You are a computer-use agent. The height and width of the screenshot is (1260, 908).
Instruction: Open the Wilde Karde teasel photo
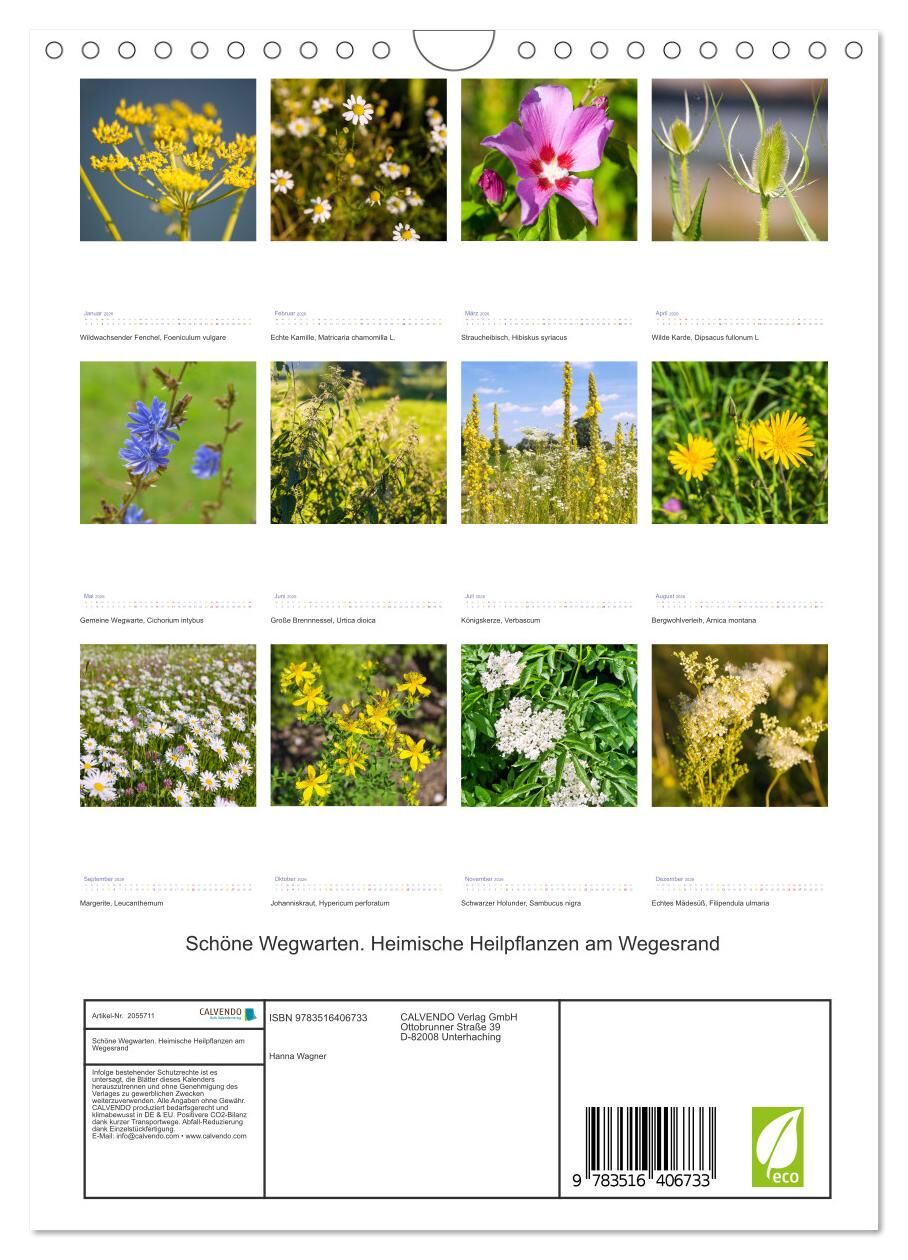click(739, 160)
